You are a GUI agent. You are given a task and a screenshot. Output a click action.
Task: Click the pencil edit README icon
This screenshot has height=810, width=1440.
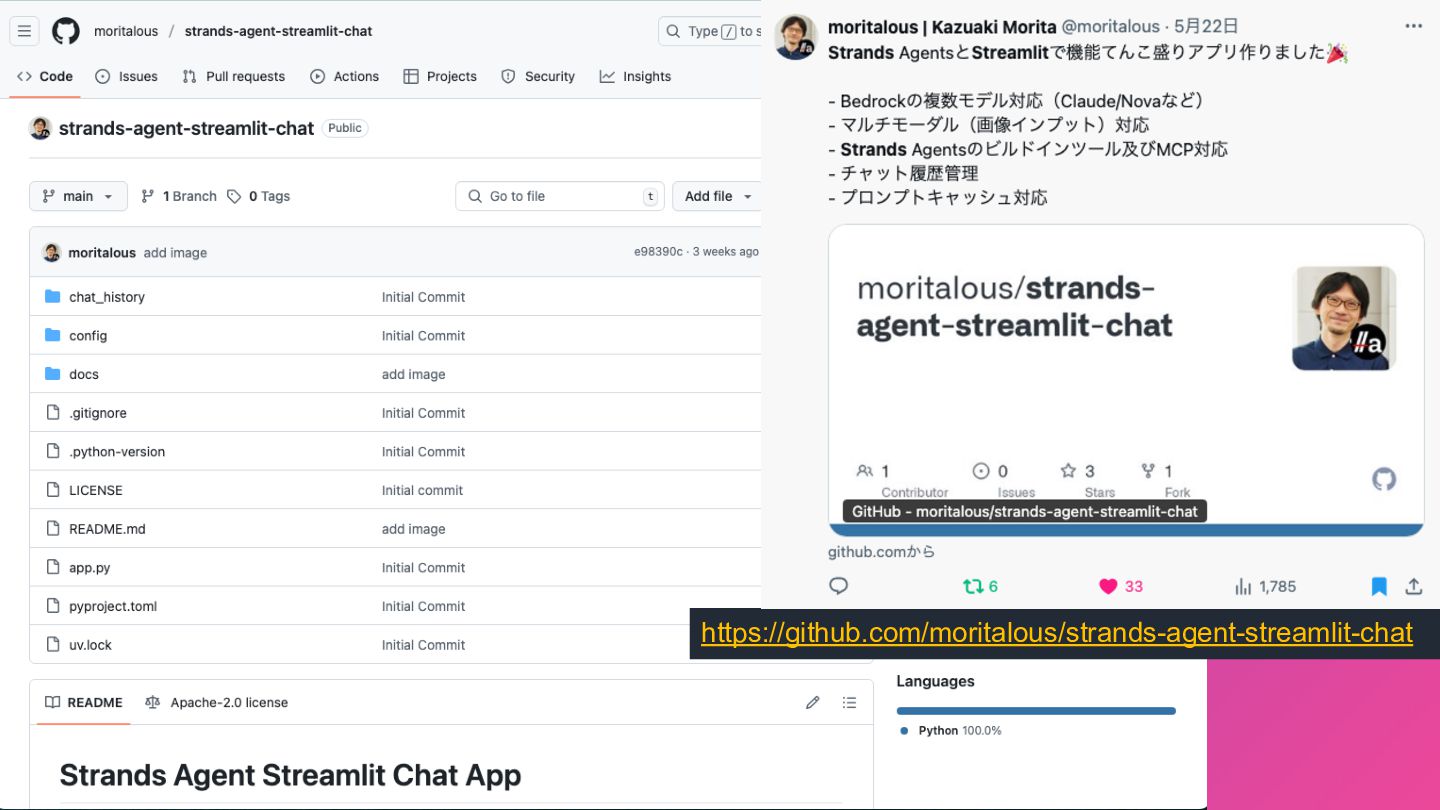point(813,702)
